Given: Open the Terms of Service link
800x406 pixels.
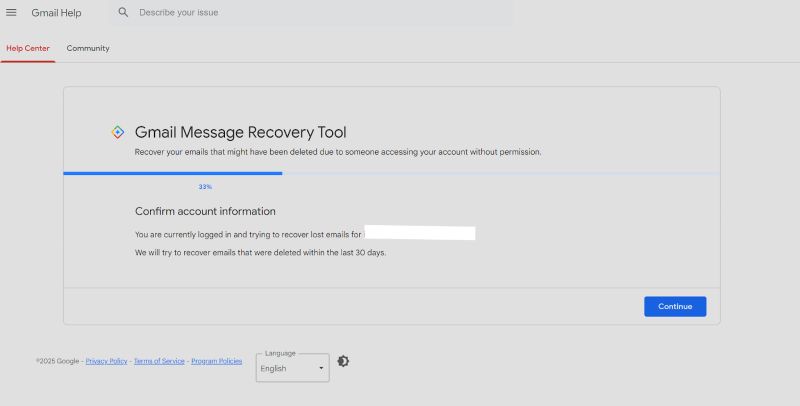Looking at the screenshot, I should 159,361.
